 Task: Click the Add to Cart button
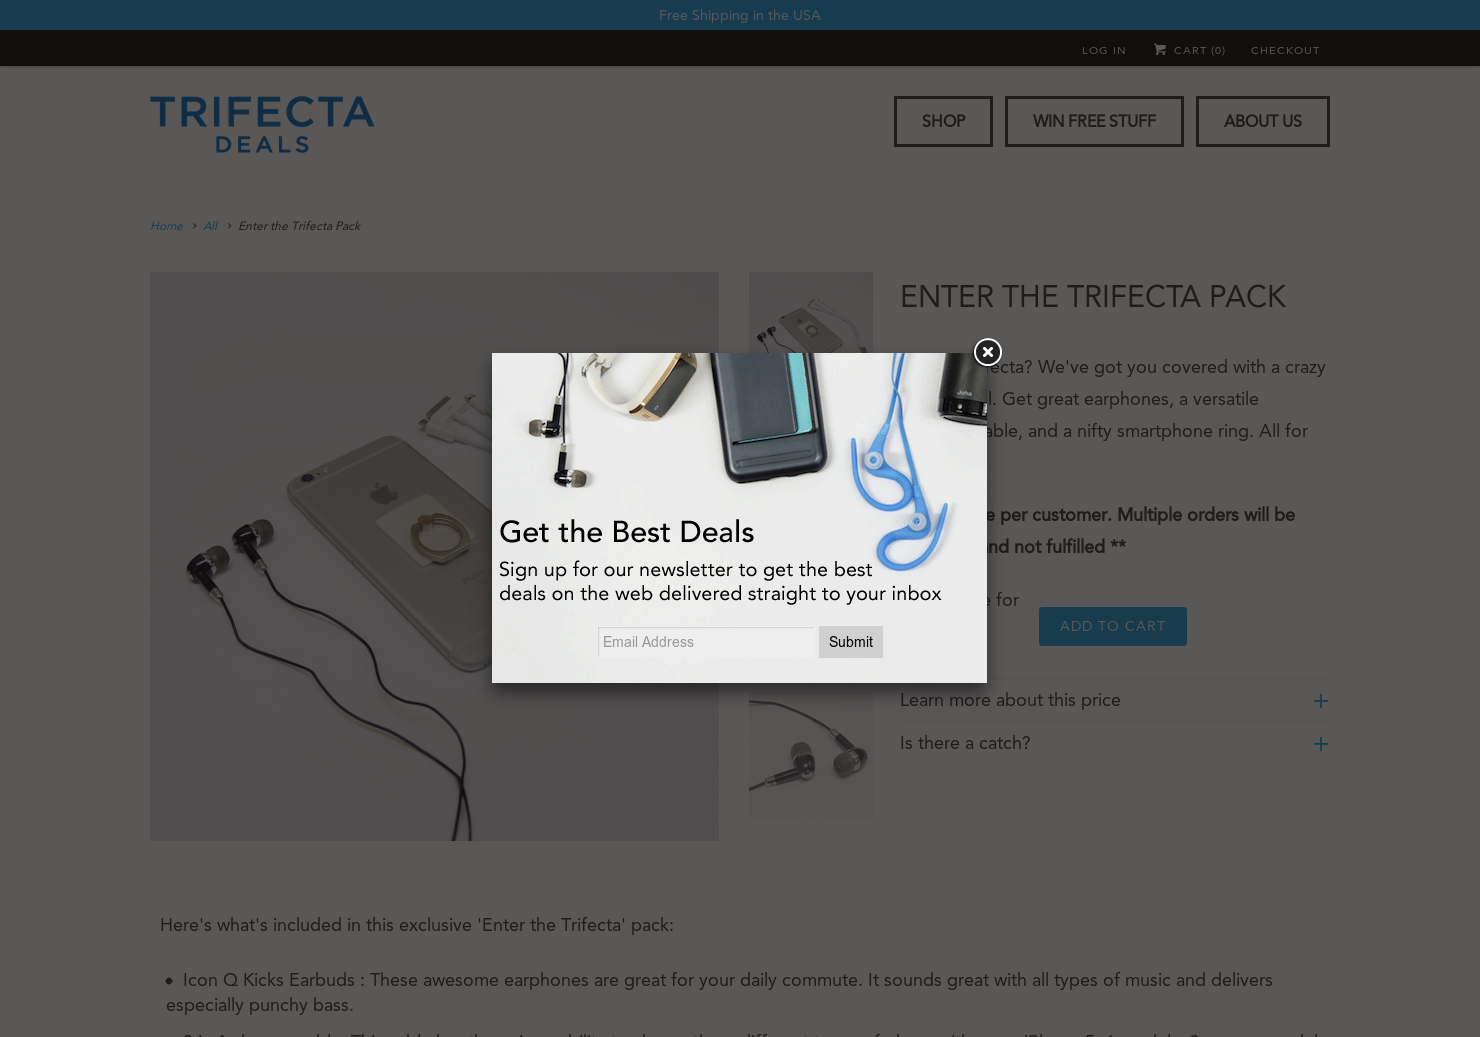click(x=1113, y=626)
